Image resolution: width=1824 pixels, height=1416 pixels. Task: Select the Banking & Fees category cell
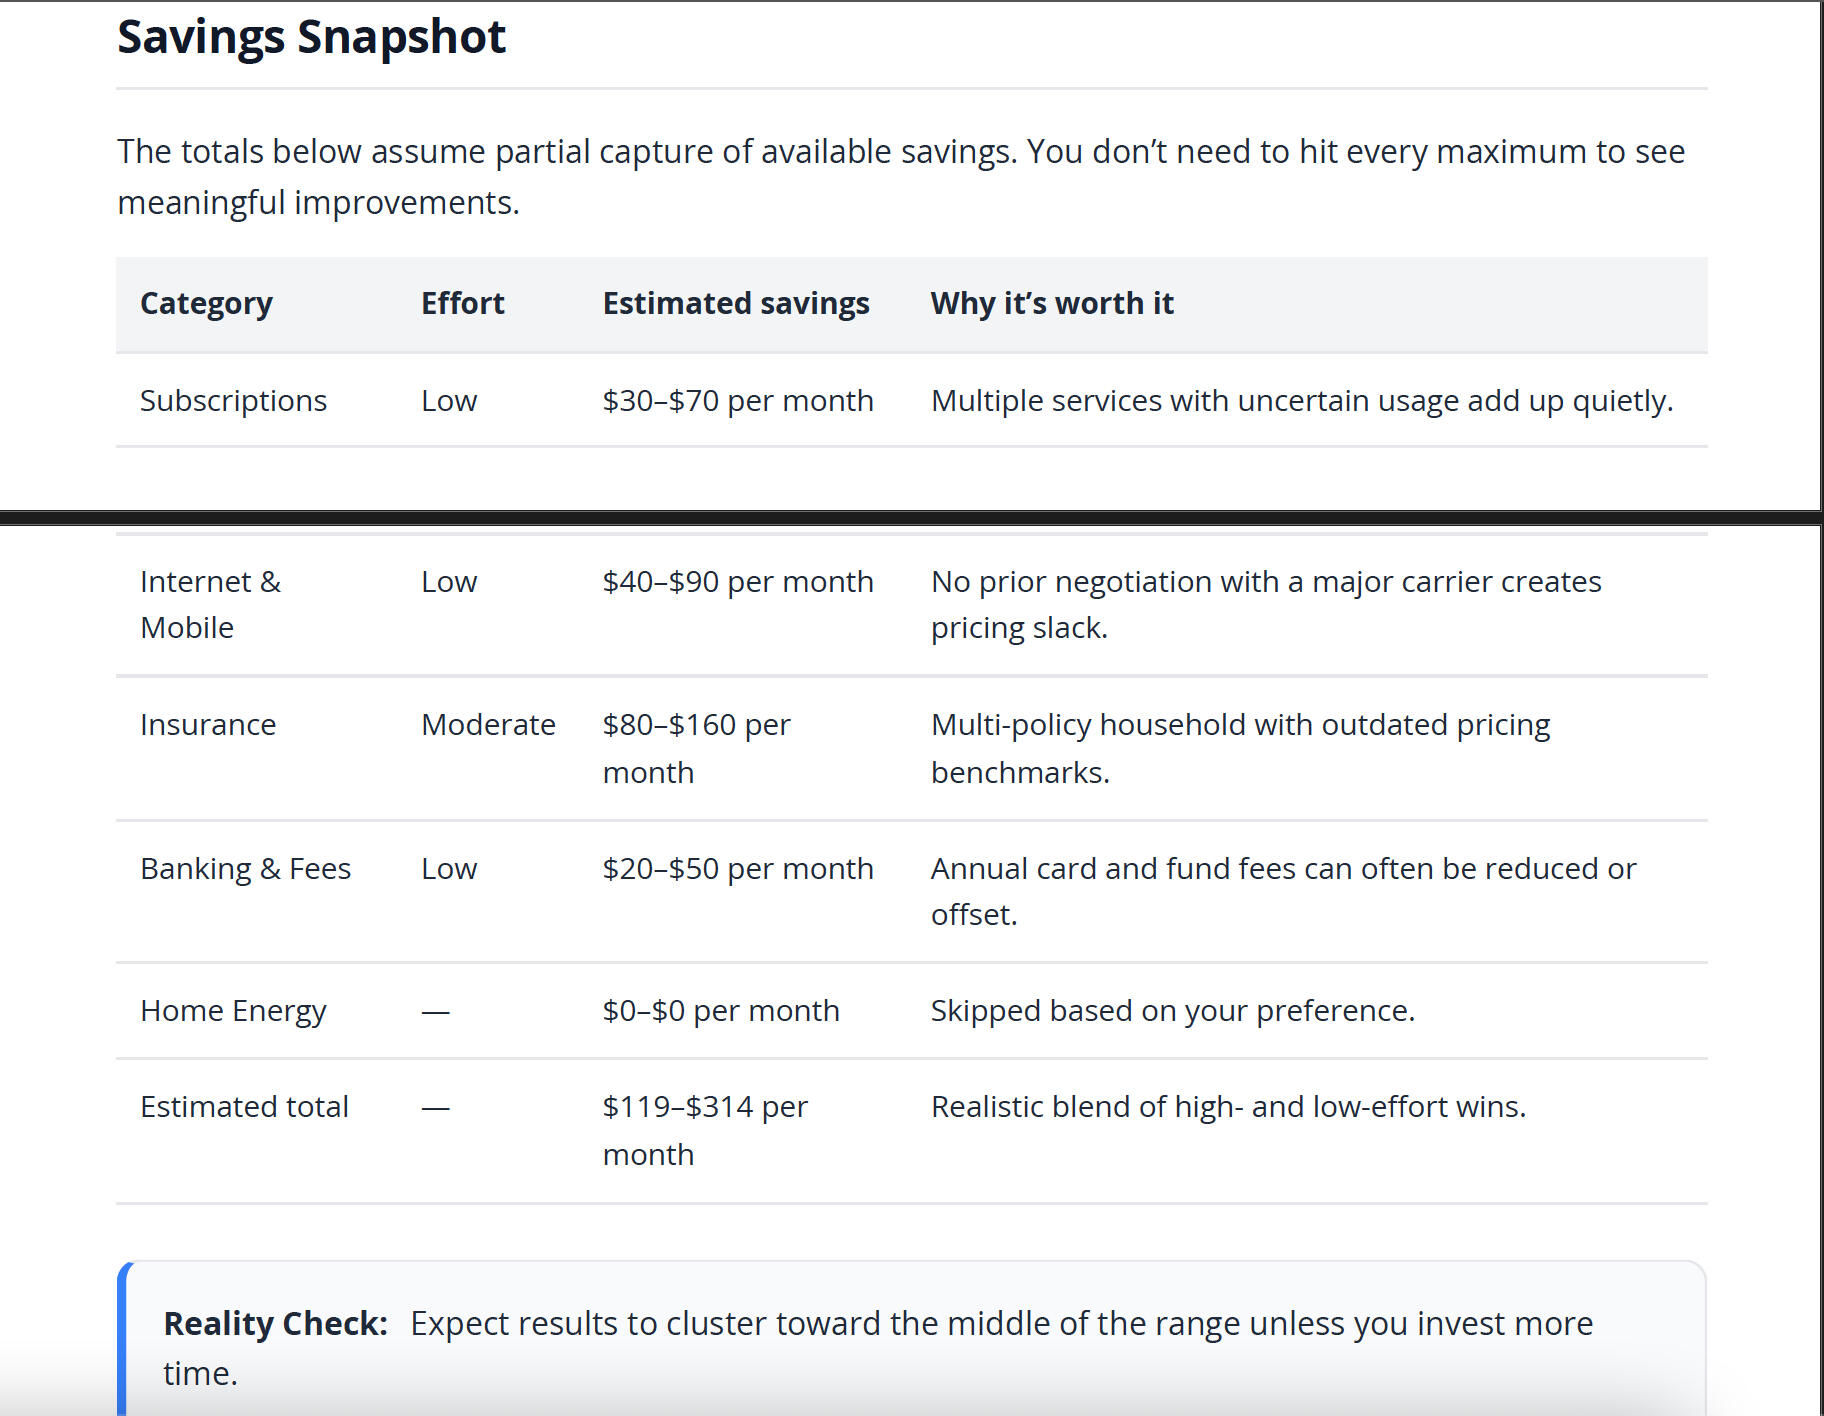[x=245, y=869]
